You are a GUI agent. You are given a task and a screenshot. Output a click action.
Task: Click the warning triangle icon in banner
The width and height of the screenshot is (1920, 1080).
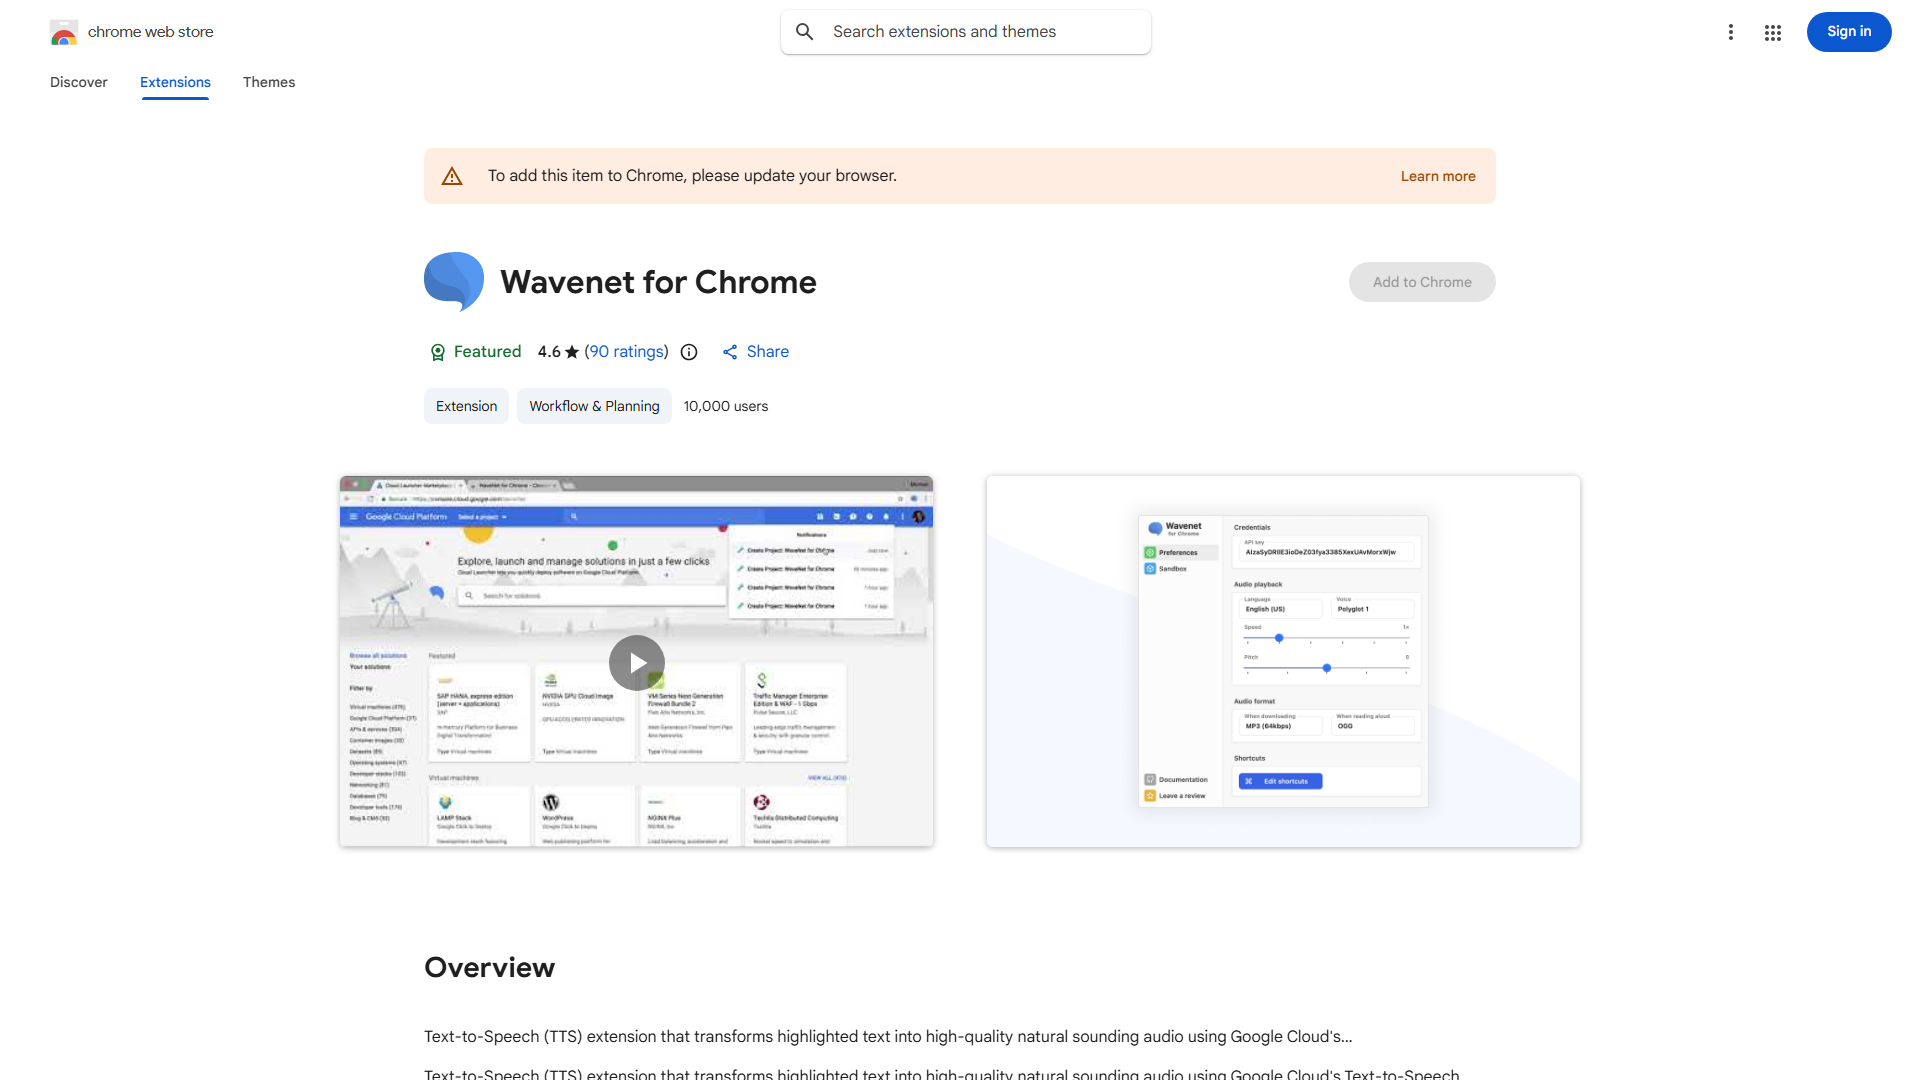(x=452, y=176)
